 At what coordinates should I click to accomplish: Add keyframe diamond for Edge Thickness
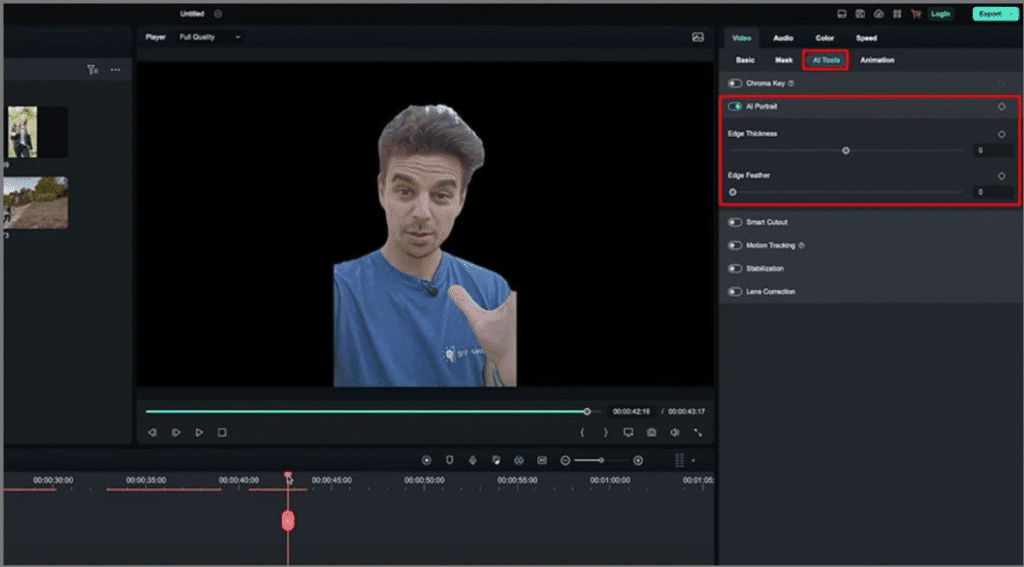coord(1002,135)
